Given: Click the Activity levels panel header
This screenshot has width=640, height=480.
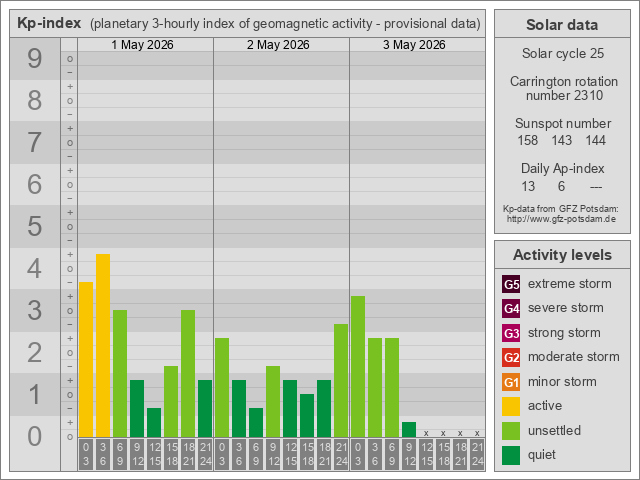Looking at the screenshot, I should [x=562, y=255].
